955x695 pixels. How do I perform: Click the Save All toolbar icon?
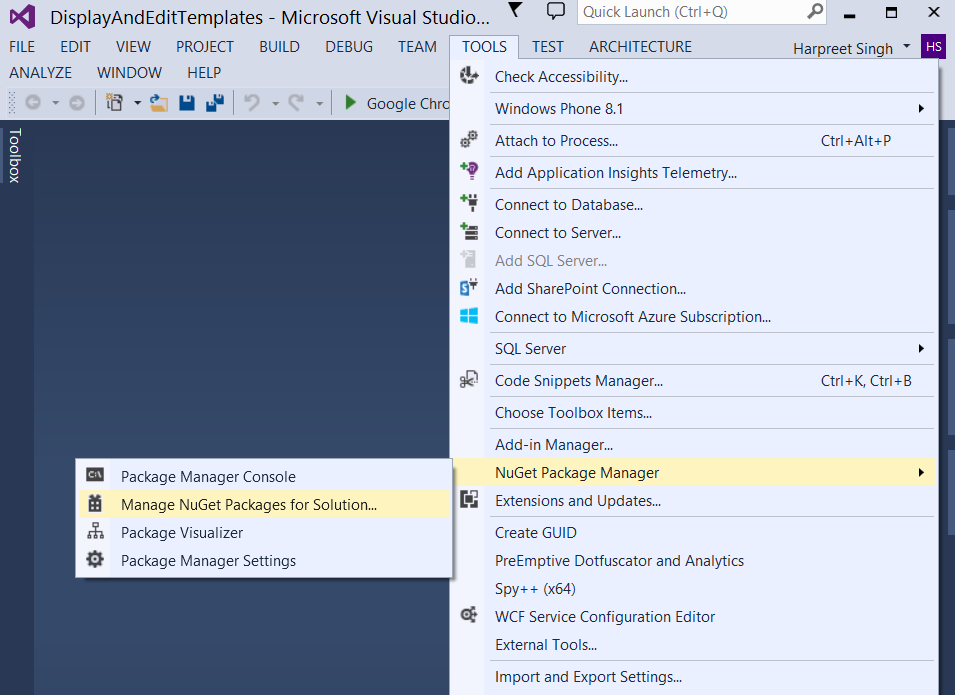(214, 103)
